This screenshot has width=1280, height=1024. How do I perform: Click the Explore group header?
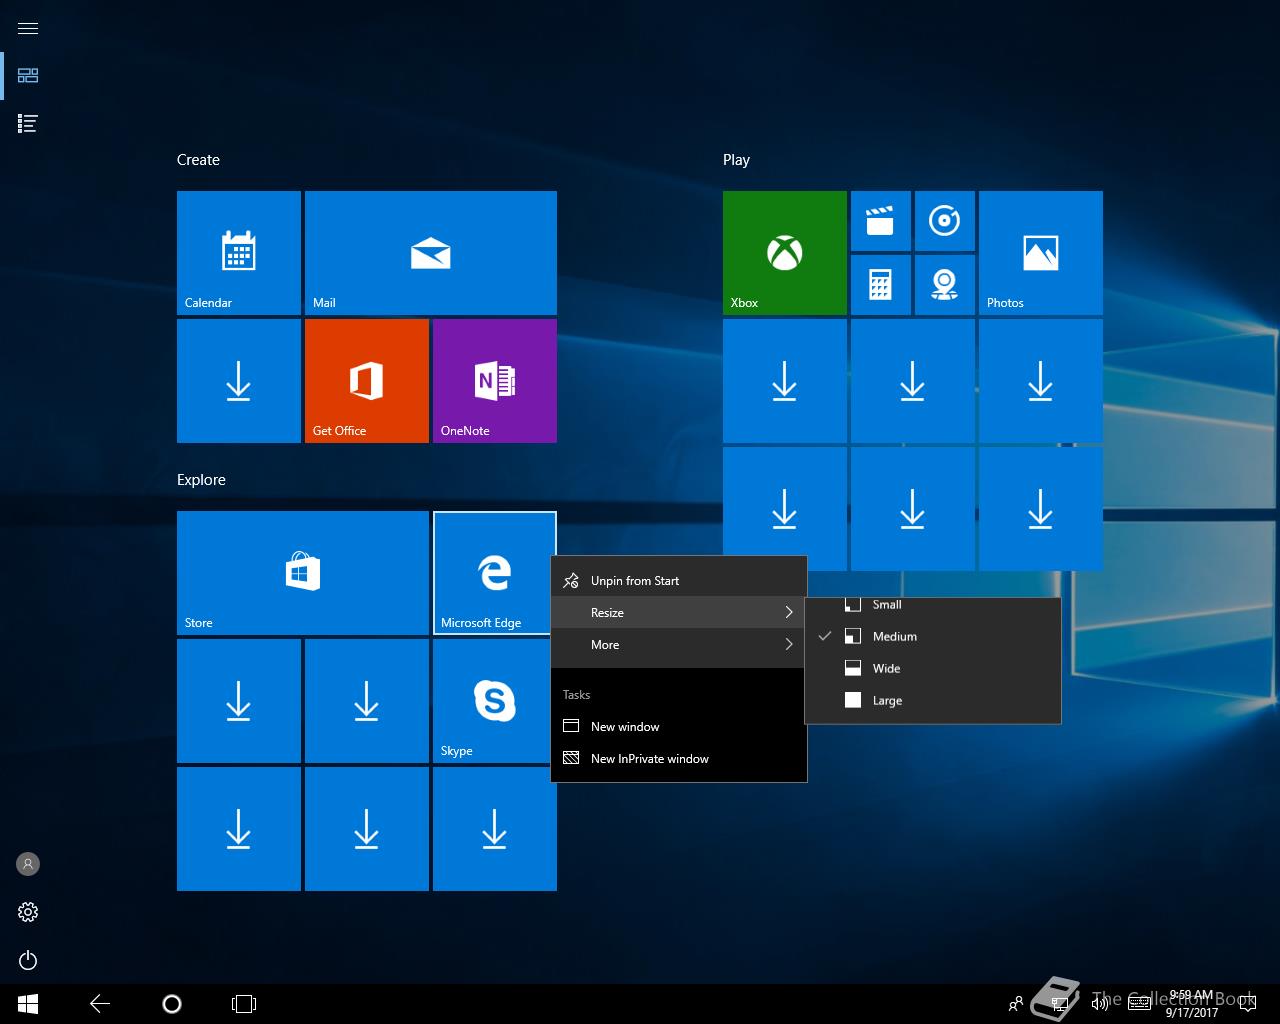click(201, 480)
